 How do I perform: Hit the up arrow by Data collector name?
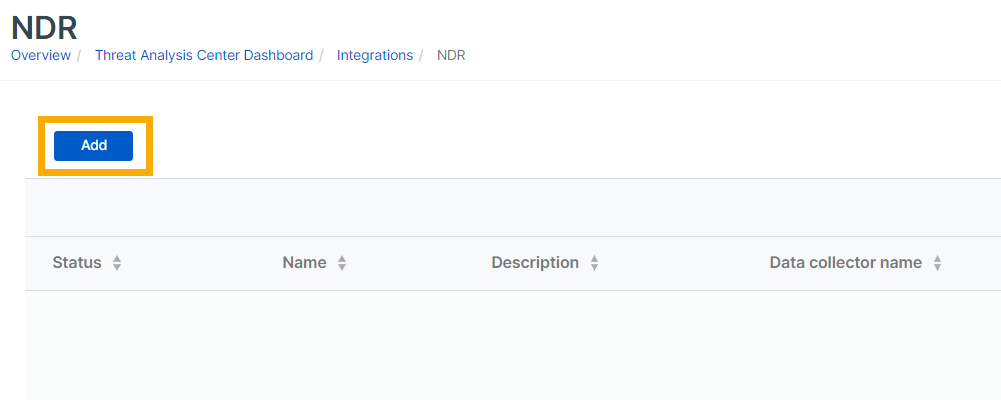[937, 259]
